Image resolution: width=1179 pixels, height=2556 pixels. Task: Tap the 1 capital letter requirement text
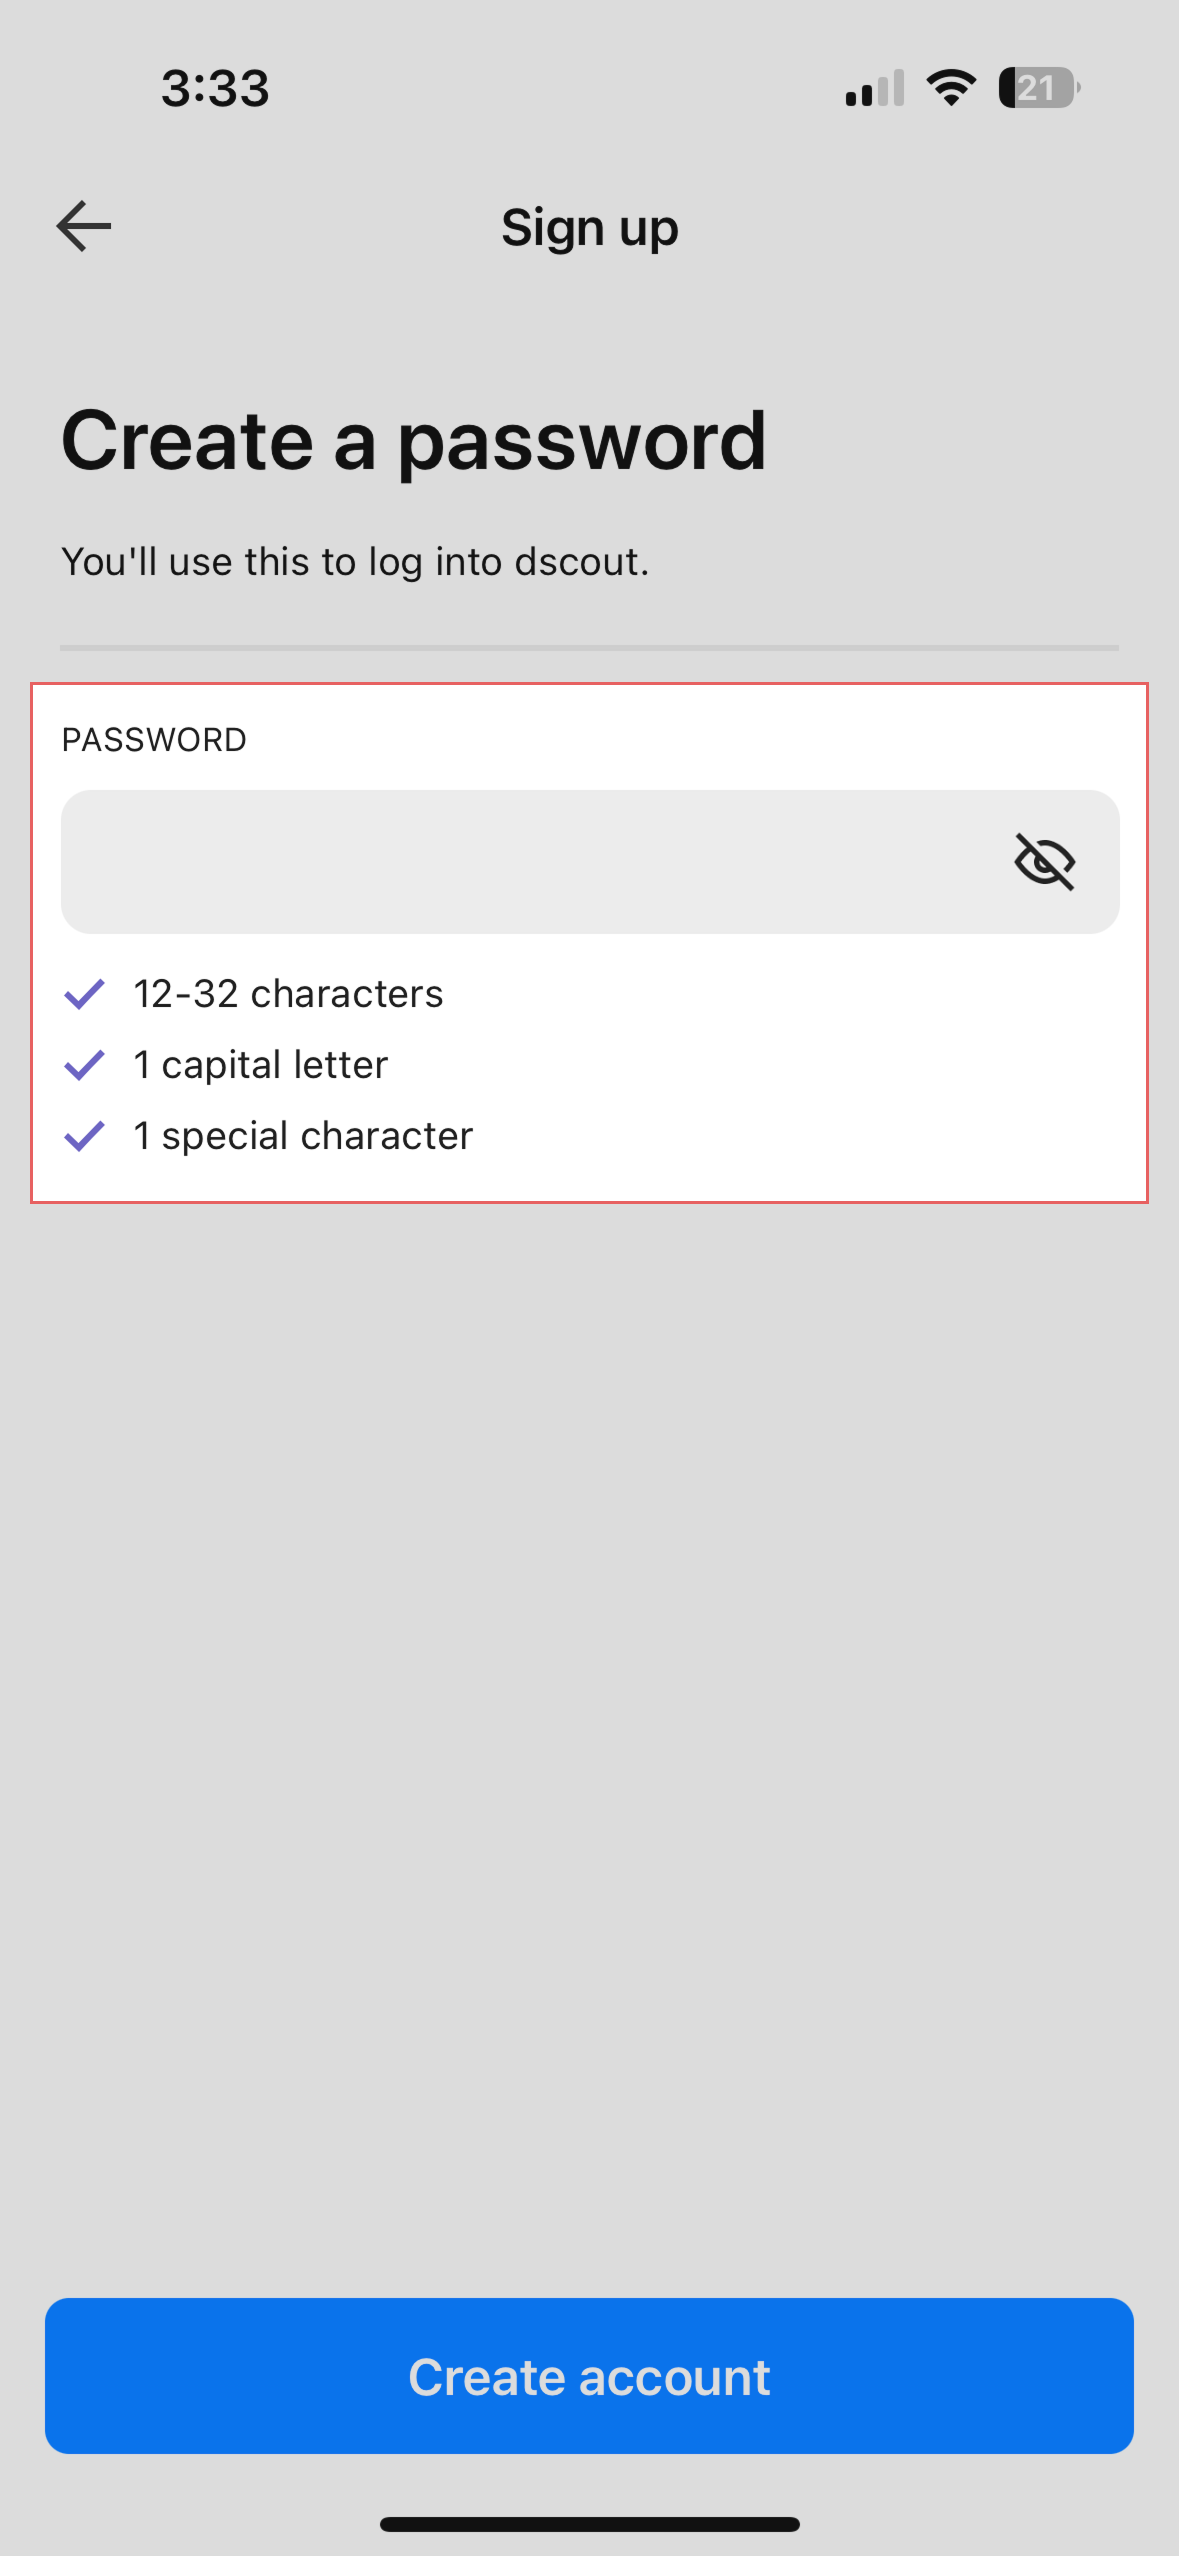pos(260,1065)
